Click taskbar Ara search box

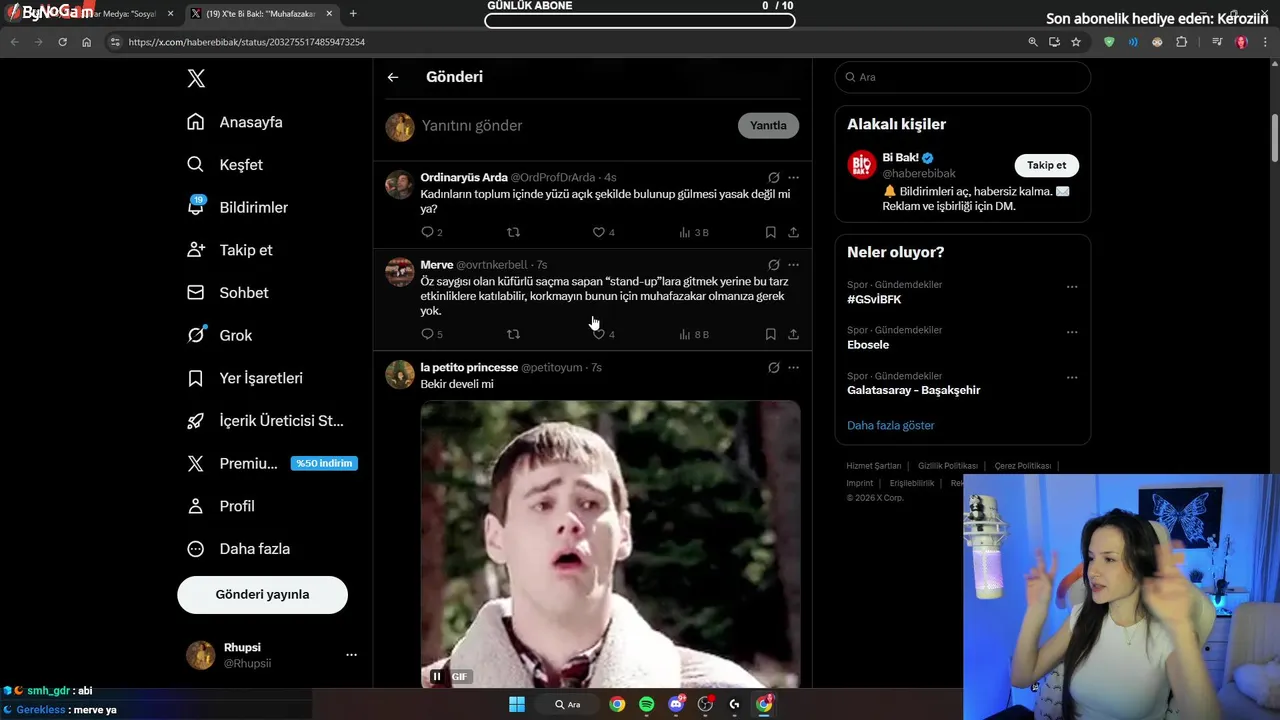coord(569,704)
